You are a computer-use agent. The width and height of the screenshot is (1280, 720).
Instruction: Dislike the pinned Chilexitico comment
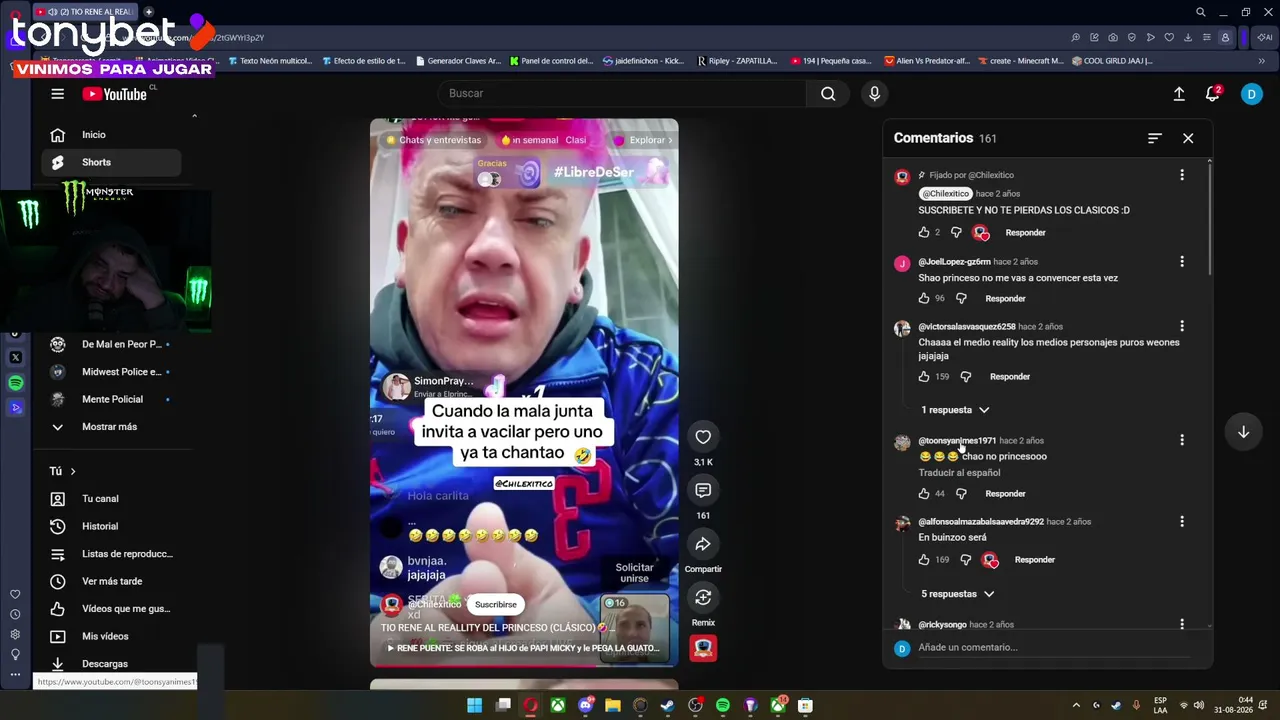coord(956,232)
